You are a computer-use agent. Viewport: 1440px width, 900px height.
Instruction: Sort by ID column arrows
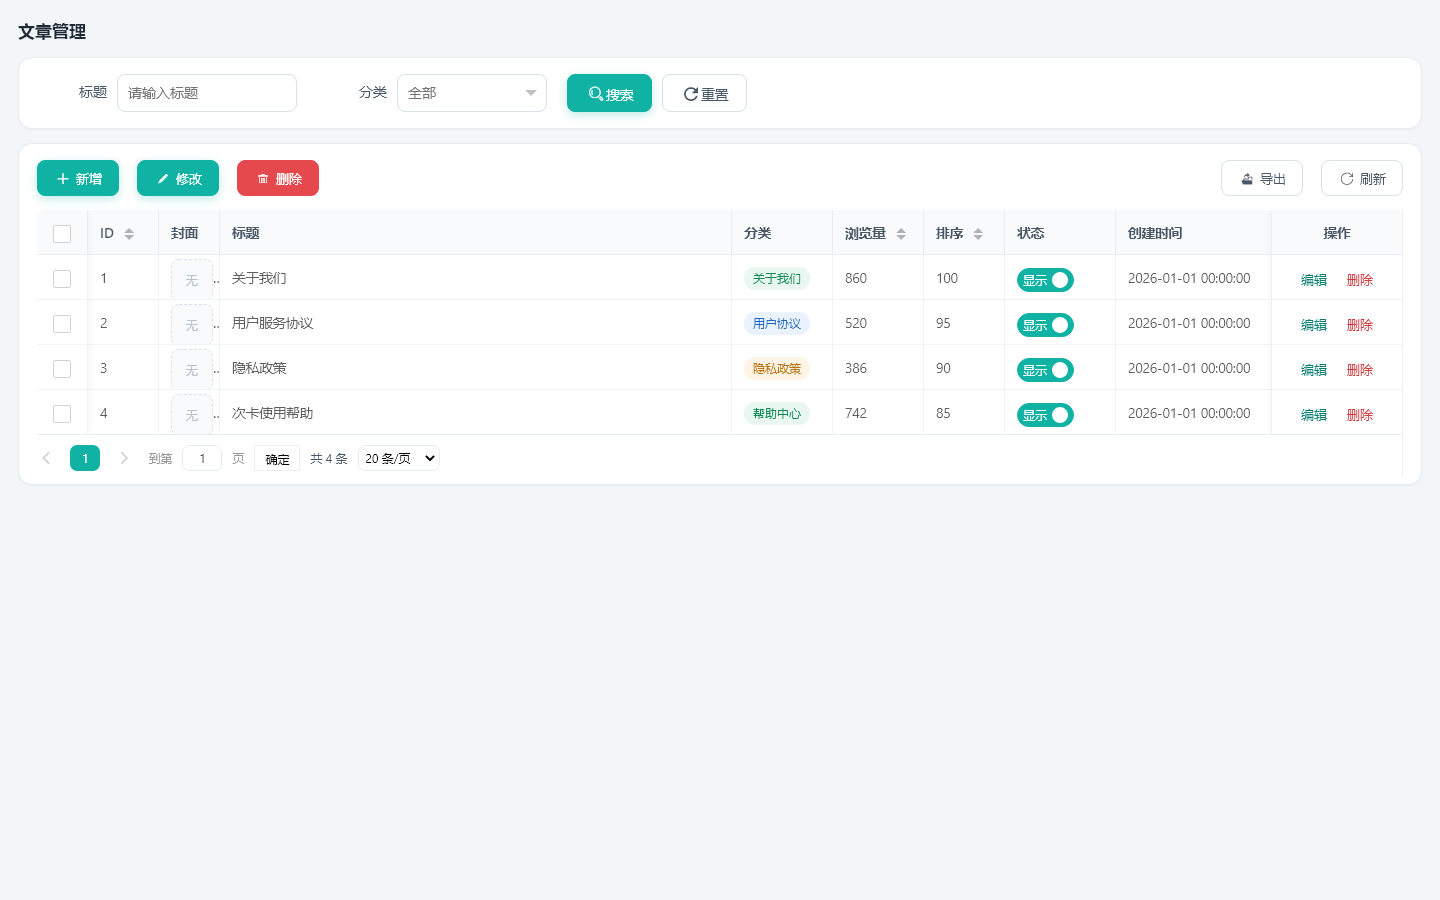[129, 234]
